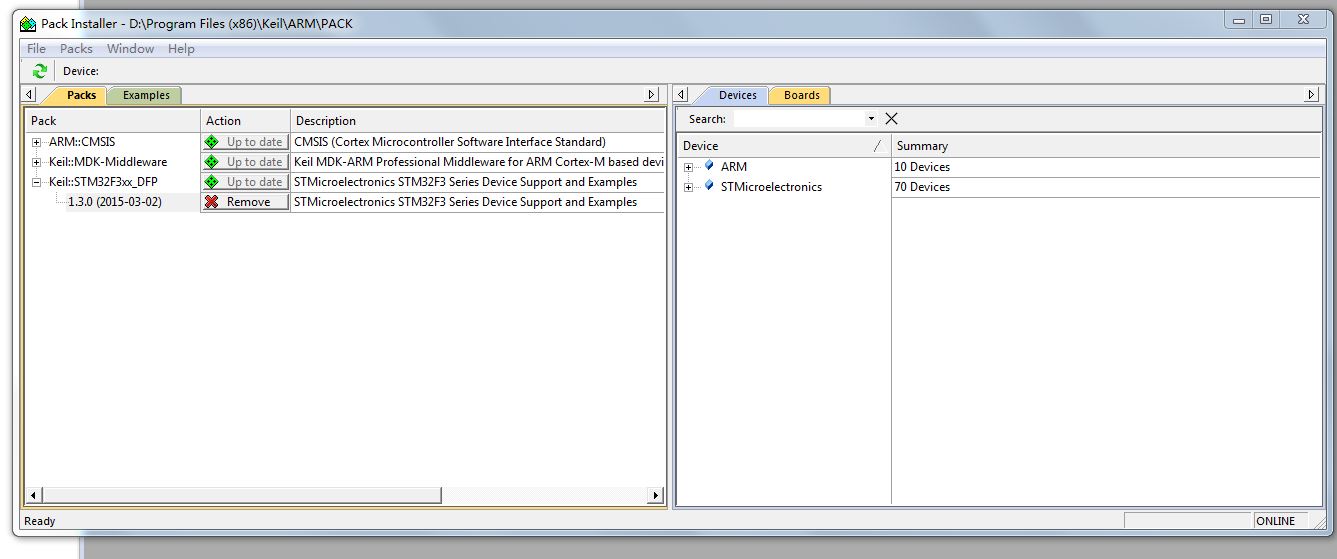The height and width of the screenshot is (559, 1337).
Task: Click the packs scrollbar left arrow
Action: [34, 495]
